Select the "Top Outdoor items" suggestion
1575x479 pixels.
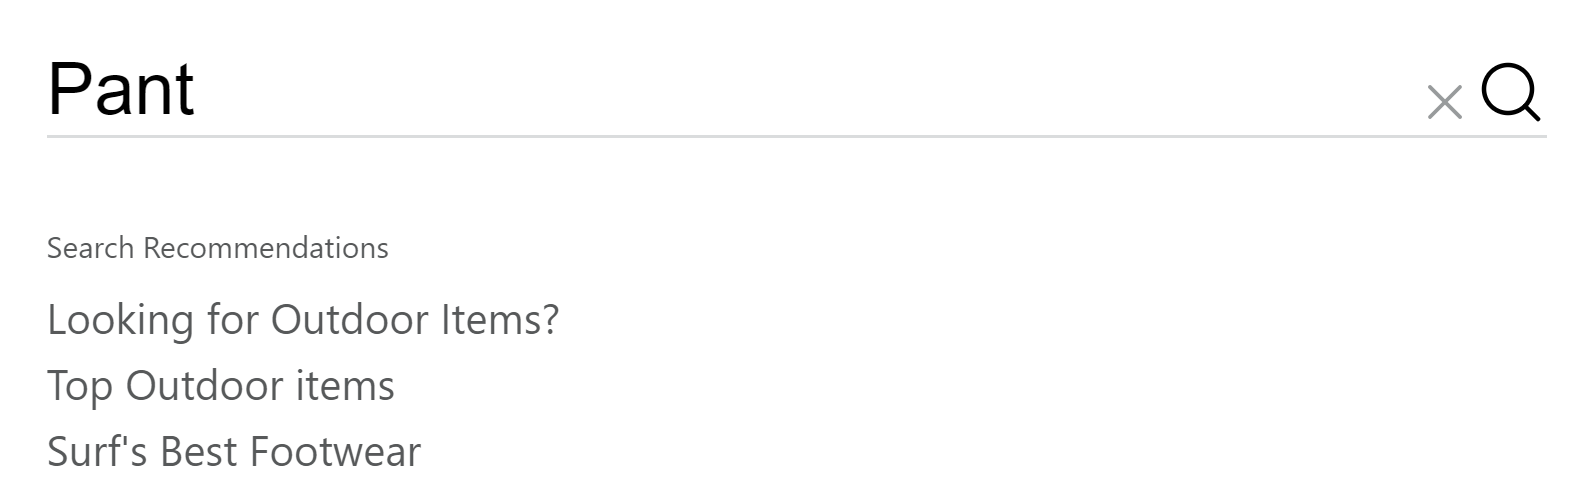click(221, 386)
